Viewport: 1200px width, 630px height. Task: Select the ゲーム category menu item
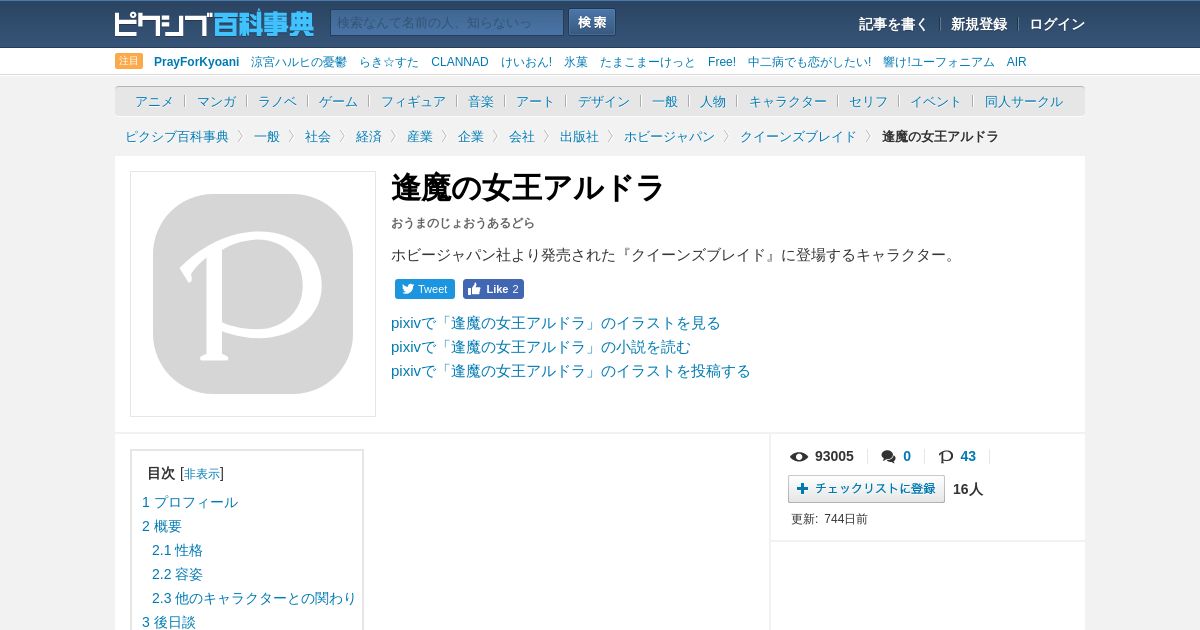pos(338,101)
